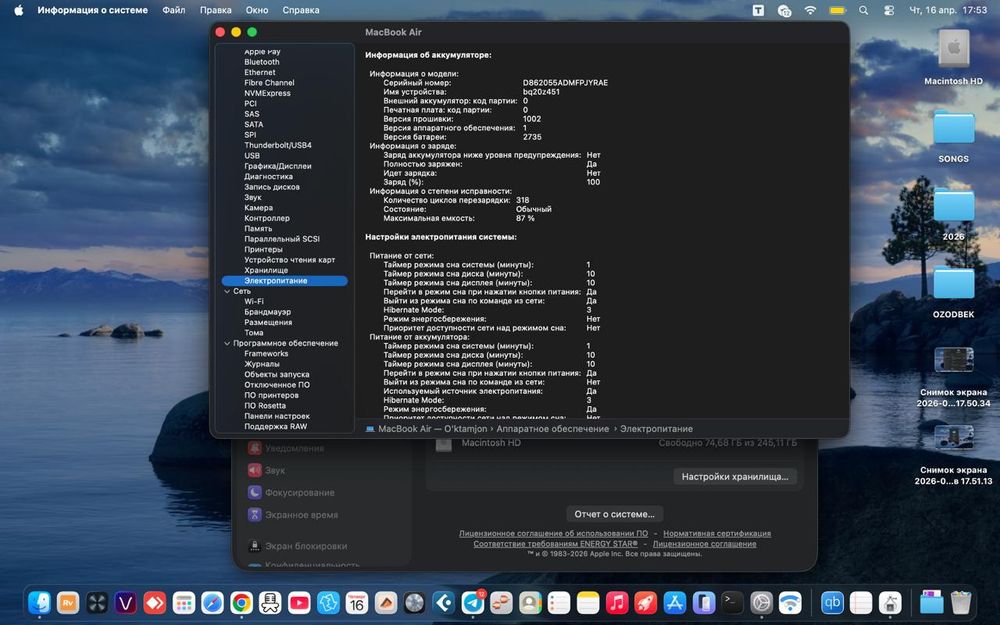Select Память in the sidebar
Screen dimensions: 1000x625
[x=258, y=228]
